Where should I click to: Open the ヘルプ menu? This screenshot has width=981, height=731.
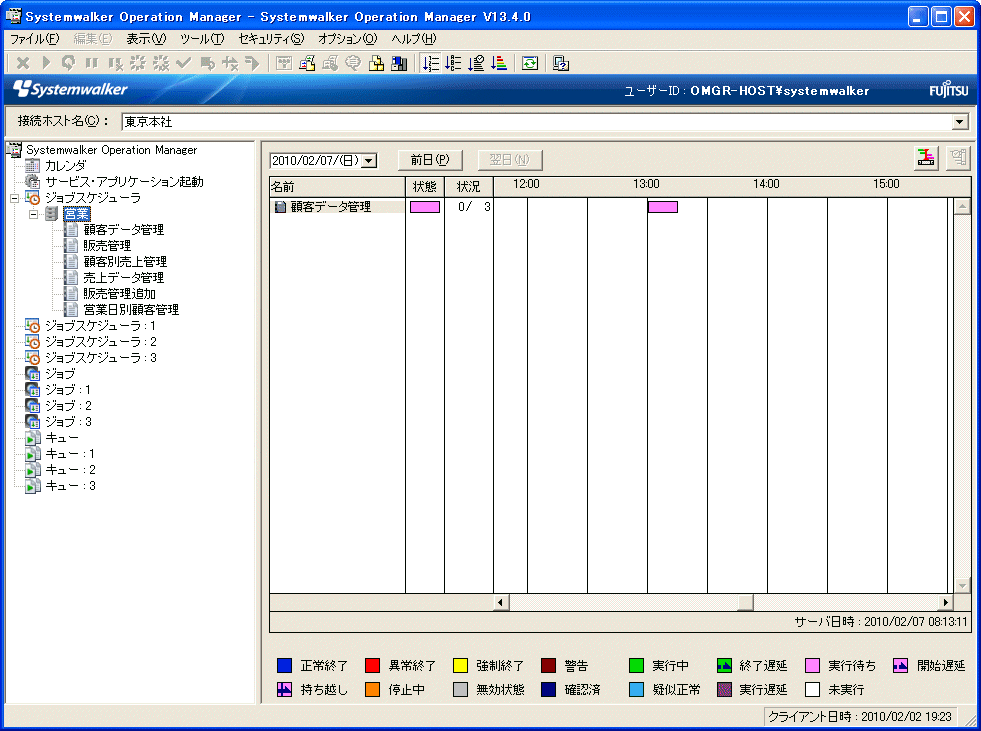click(414, 39)
